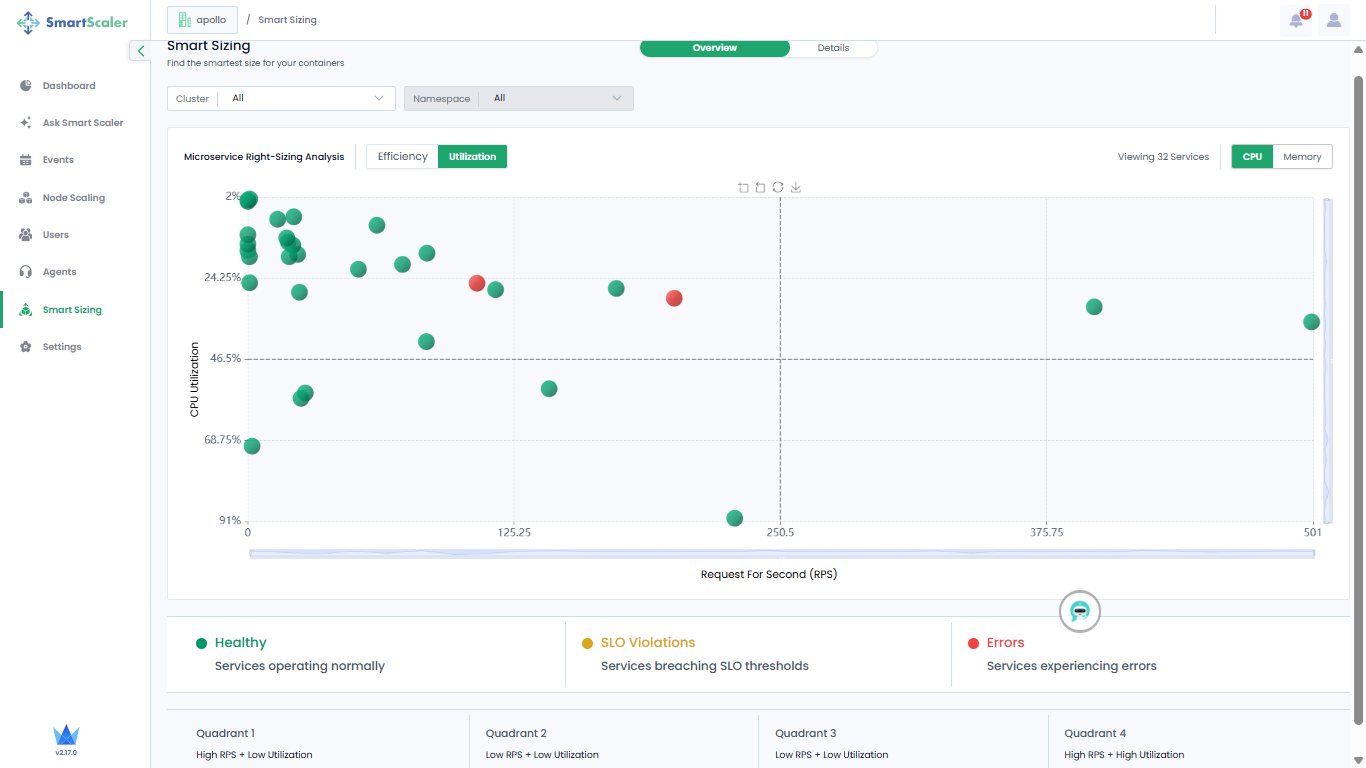Open the notifications bell

(1296, 20)
